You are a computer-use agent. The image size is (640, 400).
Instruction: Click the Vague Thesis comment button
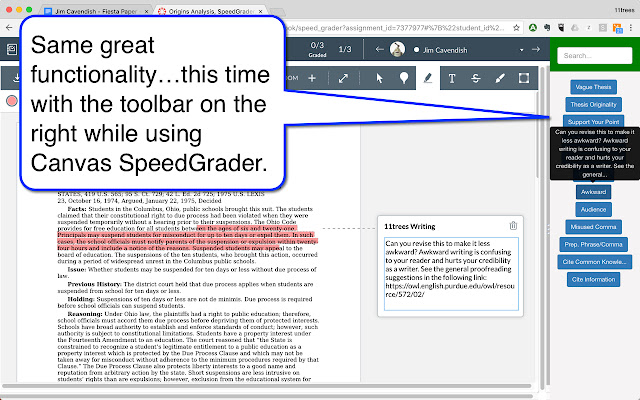point(593,87)
